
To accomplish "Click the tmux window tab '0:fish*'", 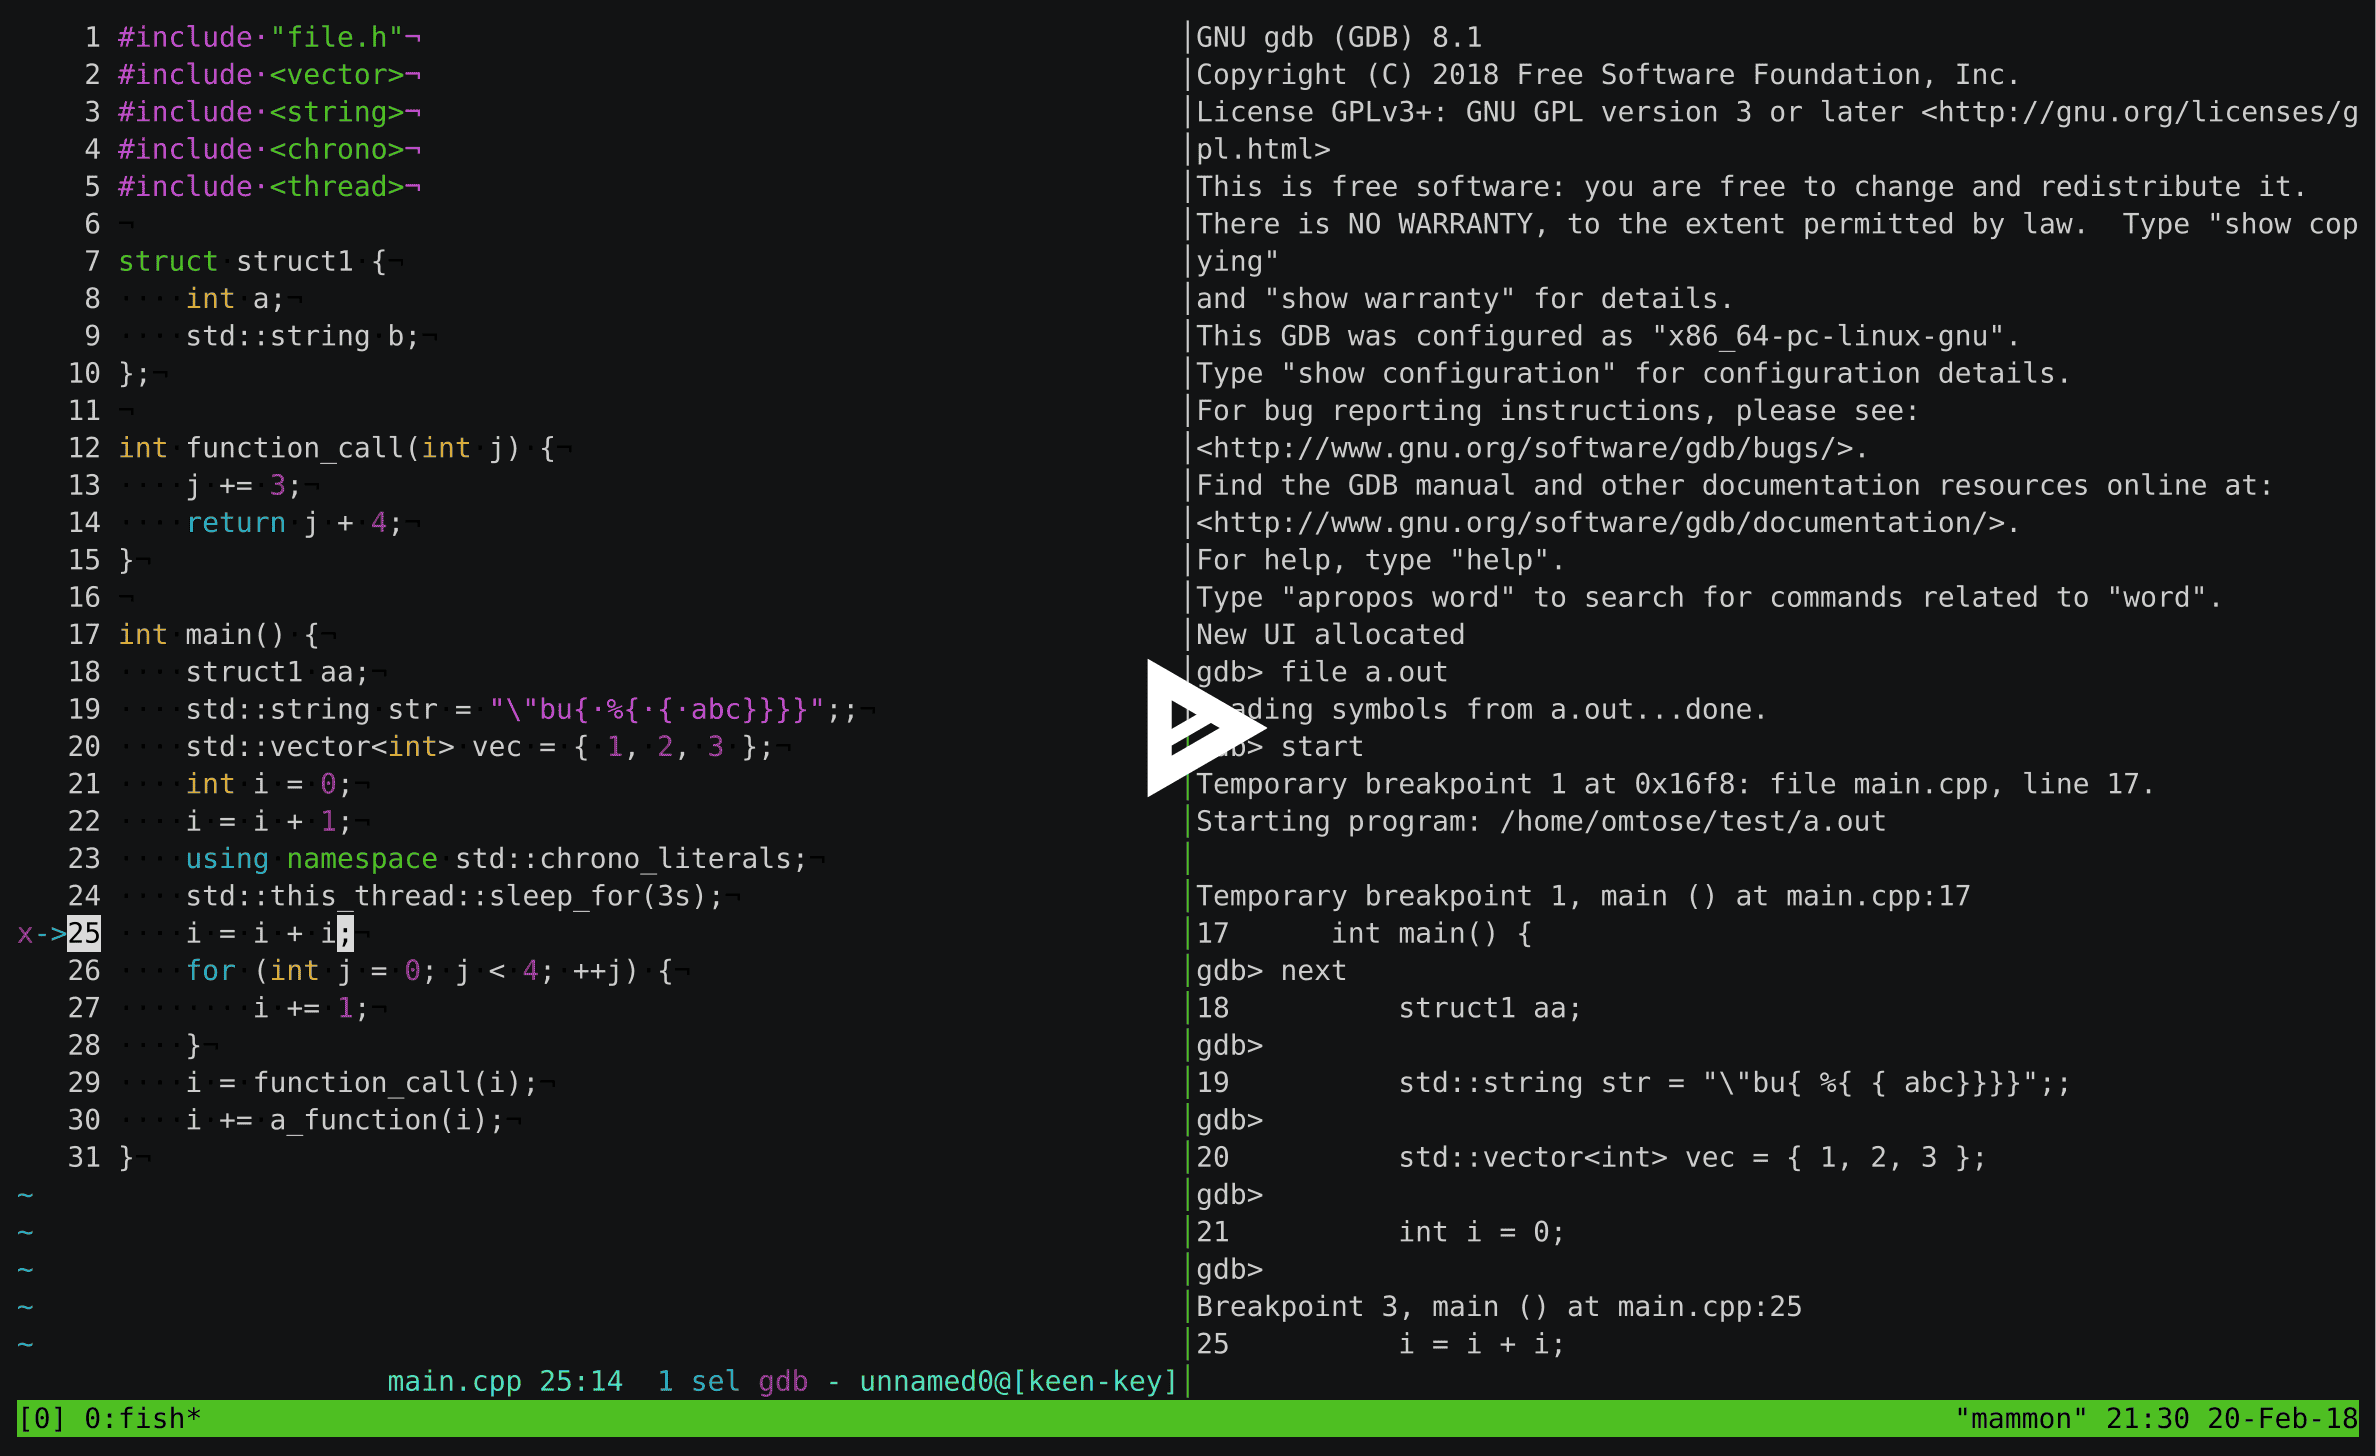I will click(143, 1418).
